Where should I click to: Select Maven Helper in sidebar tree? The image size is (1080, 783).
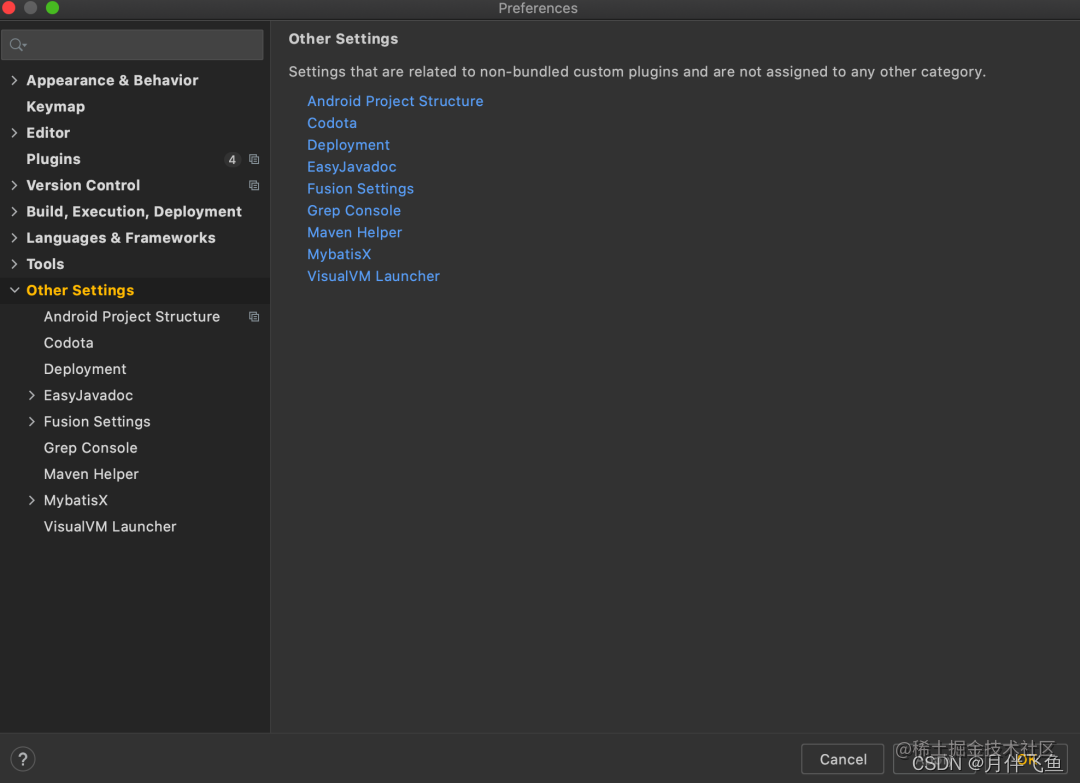(x=92, y=474)
